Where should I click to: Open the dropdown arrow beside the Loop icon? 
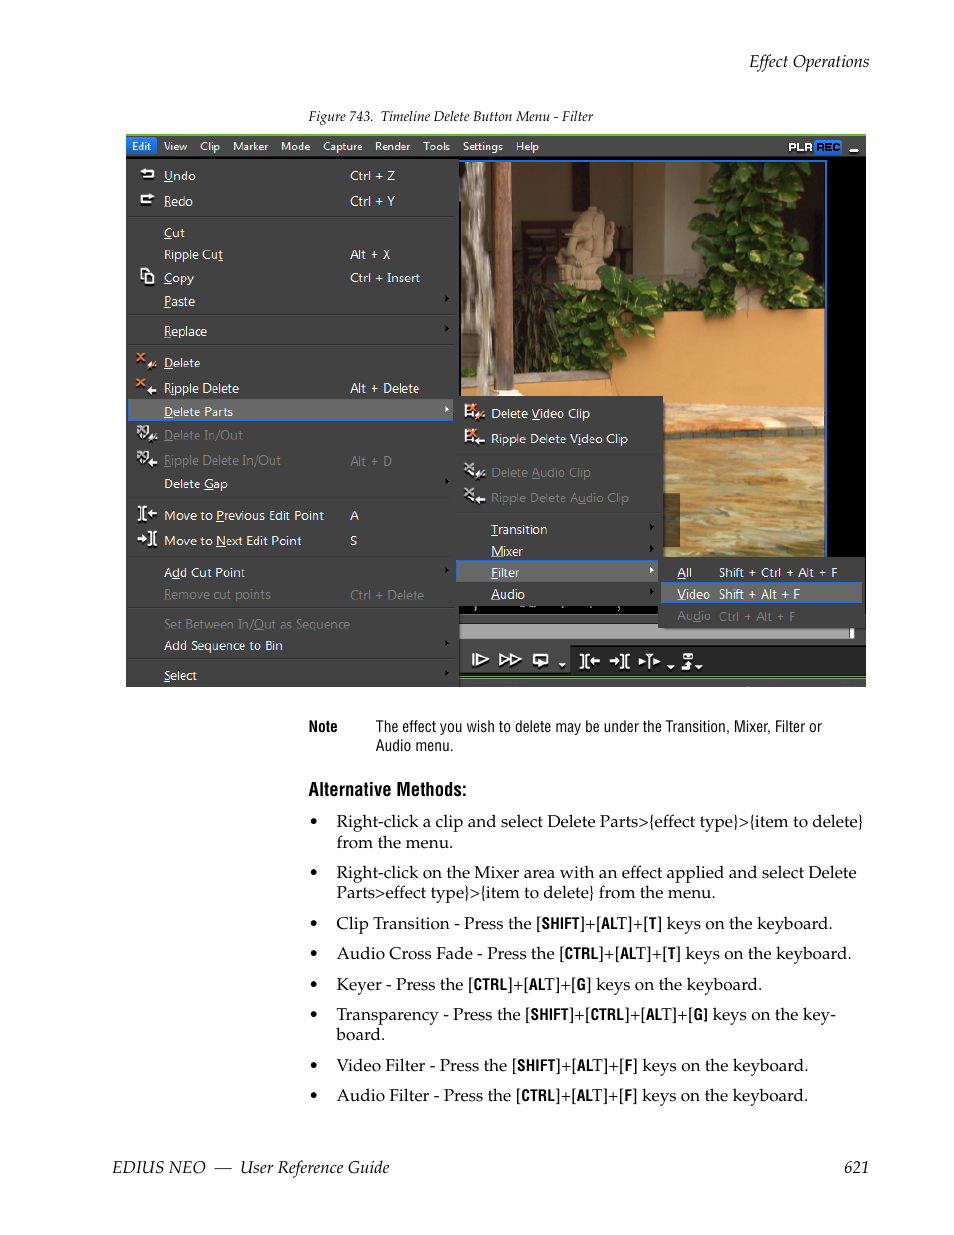pyautogui.click(x=562, y=665)
